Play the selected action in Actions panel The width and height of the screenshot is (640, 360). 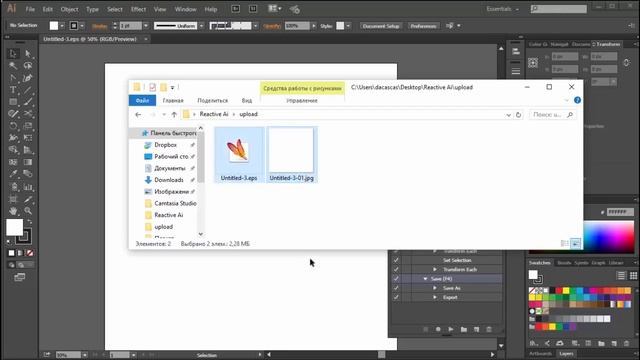pyautogui.click(x=451, y=329)
